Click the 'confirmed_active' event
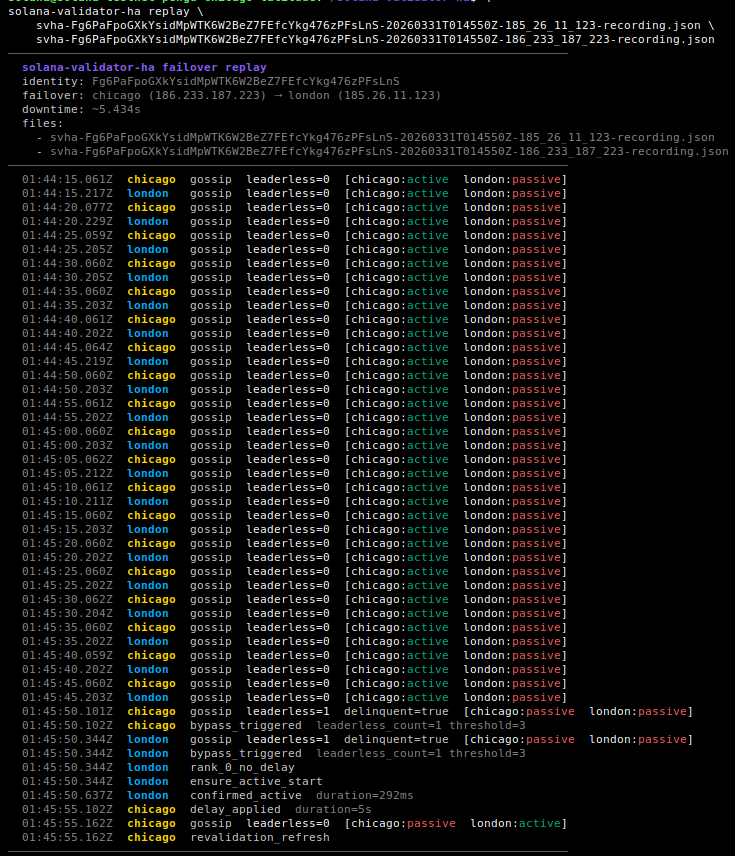The image size is (735, 856). pyautogui.click(x=246, y=795)
